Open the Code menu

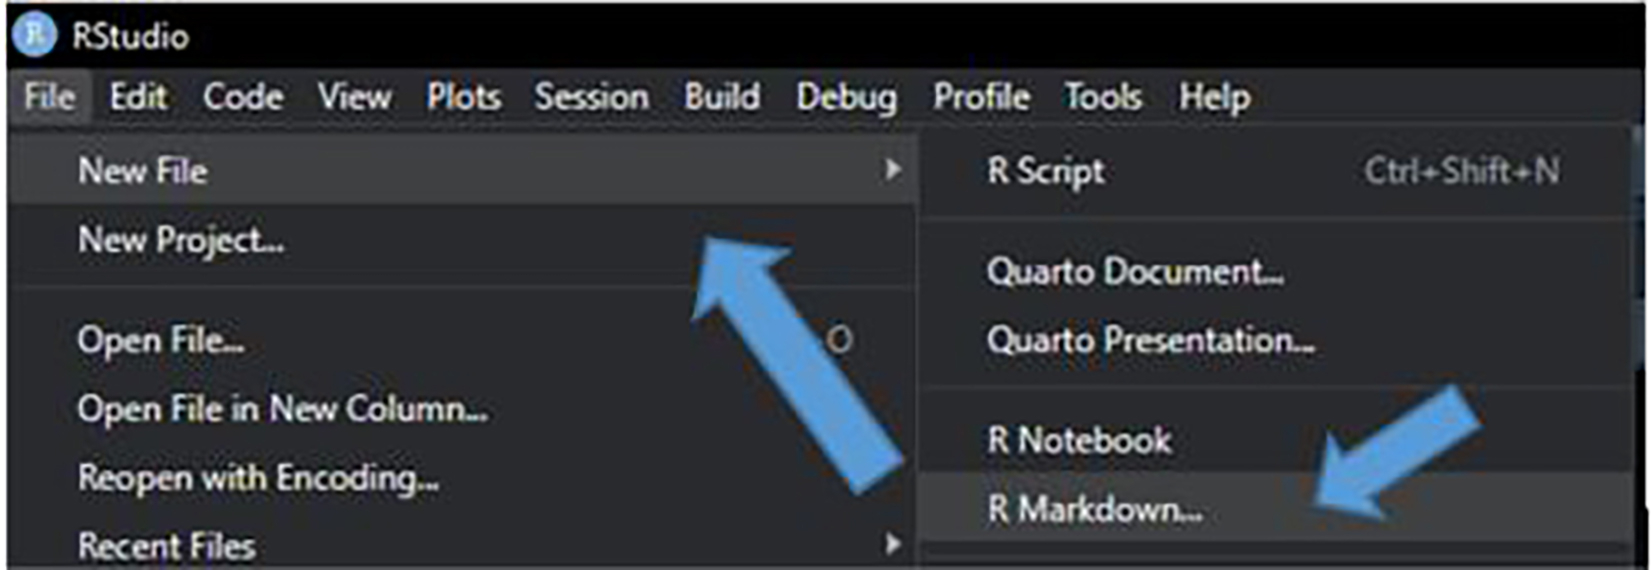[243, 97]
